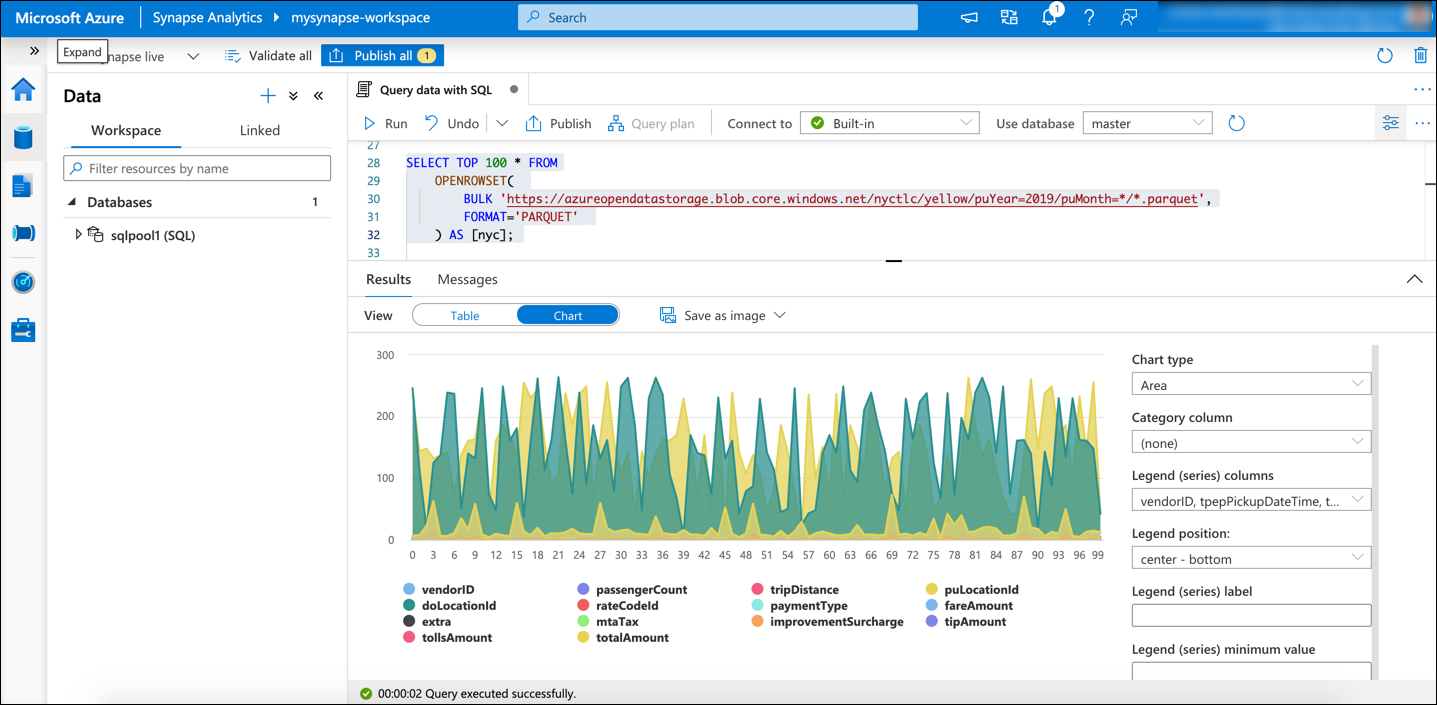Open the Data hub cylinder icon
Image resolution: width=1437 pixels, height=705 pixels.
point(23,138)
